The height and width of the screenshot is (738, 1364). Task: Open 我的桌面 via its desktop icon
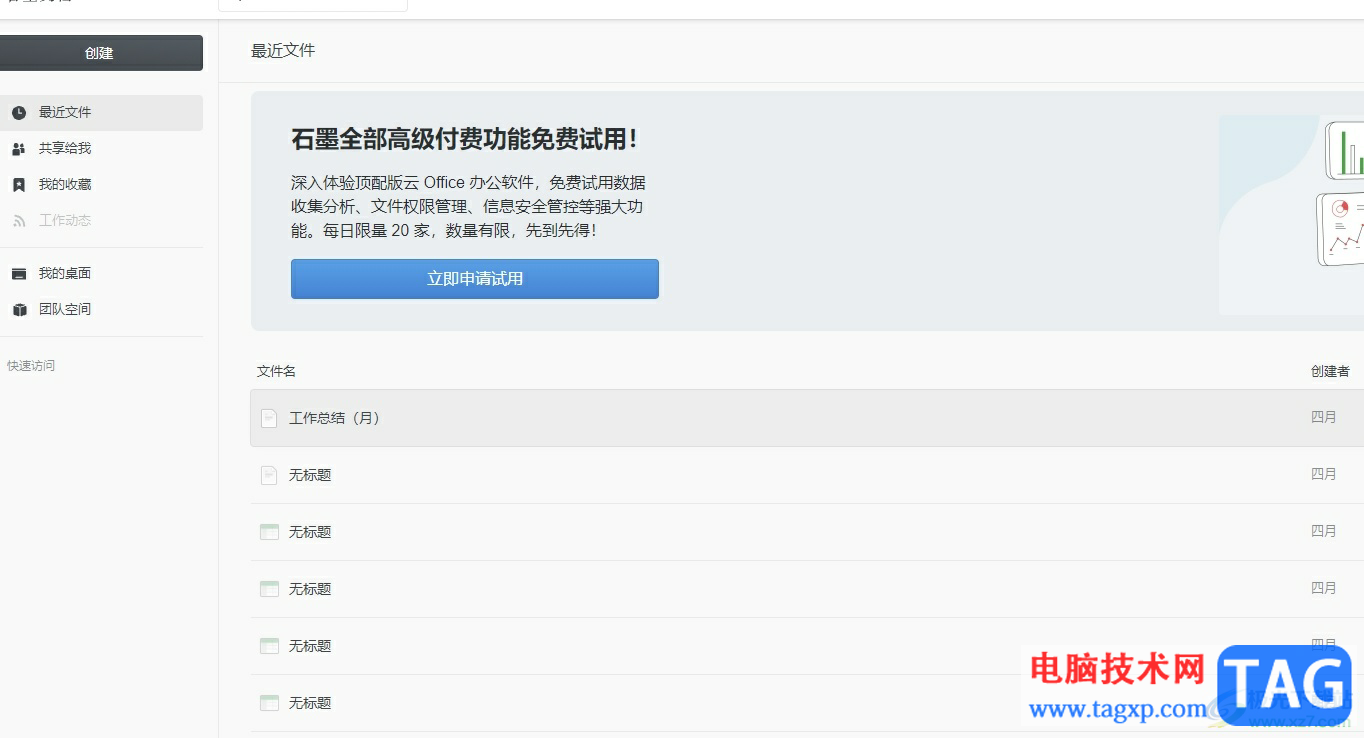tap(19, 273)
